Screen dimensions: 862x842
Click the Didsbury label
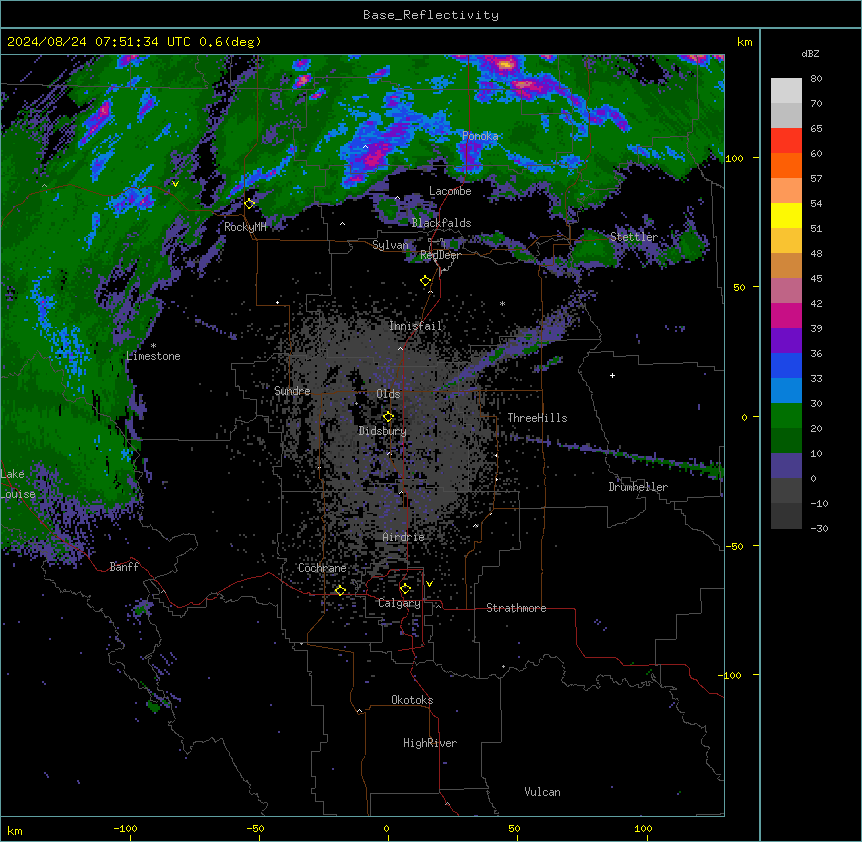[383, 431]
